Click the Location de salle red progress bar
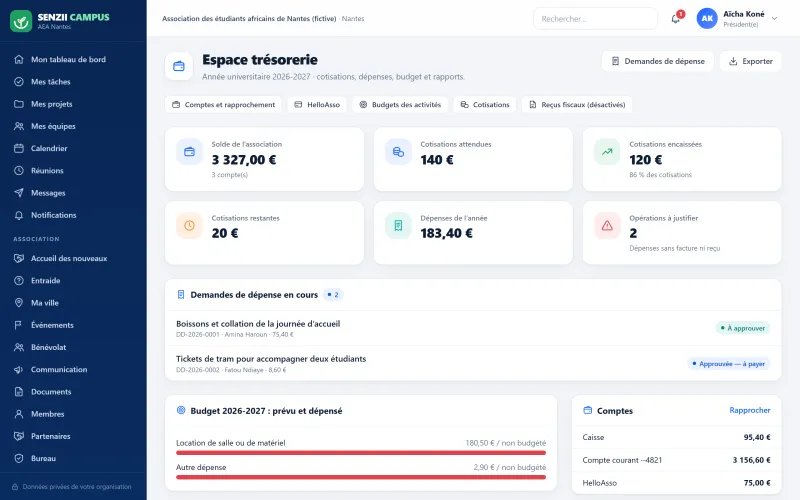This screenshot has height=500, width=800. 361,453
